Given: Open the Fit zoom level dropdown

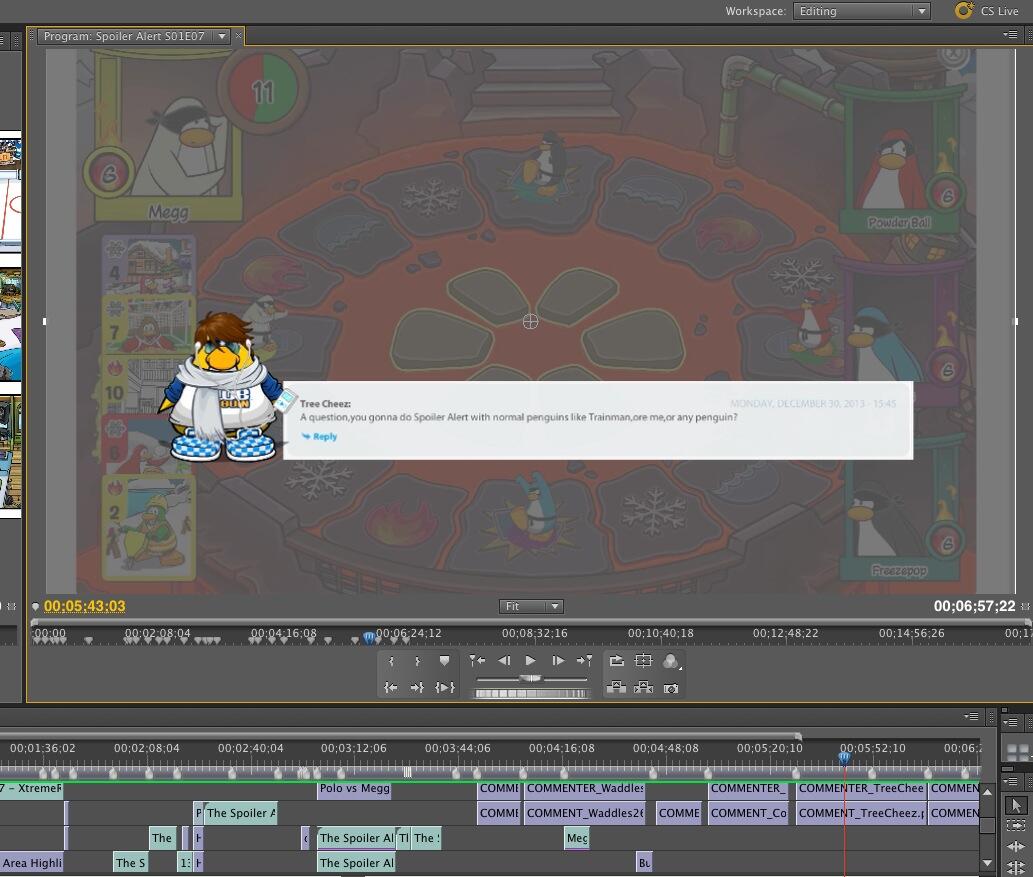Looking at the screenshot, I should 531,606.
